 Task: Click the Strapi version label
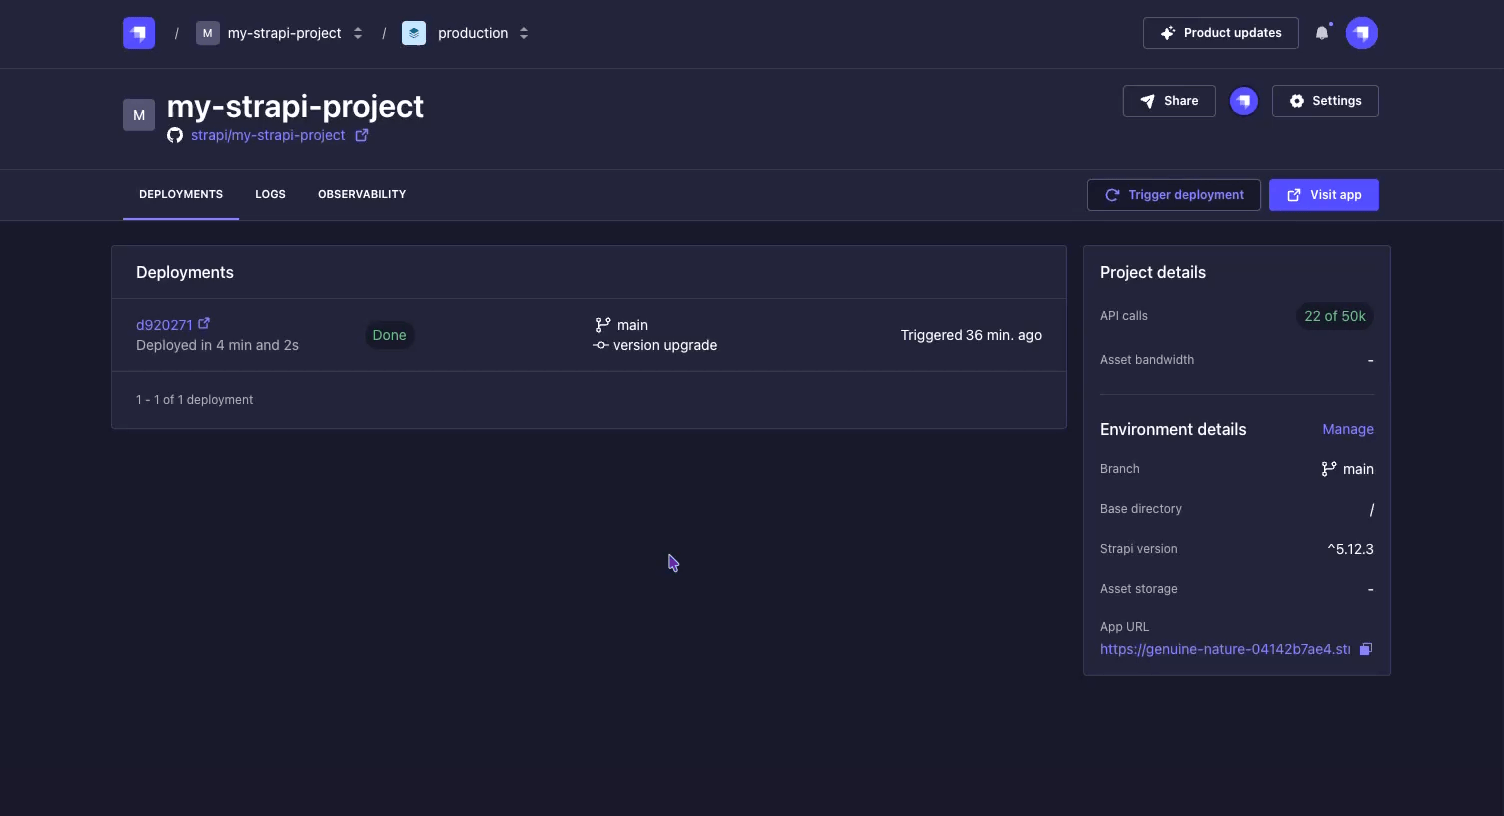pyautogui.click(x=1139, y=549)
